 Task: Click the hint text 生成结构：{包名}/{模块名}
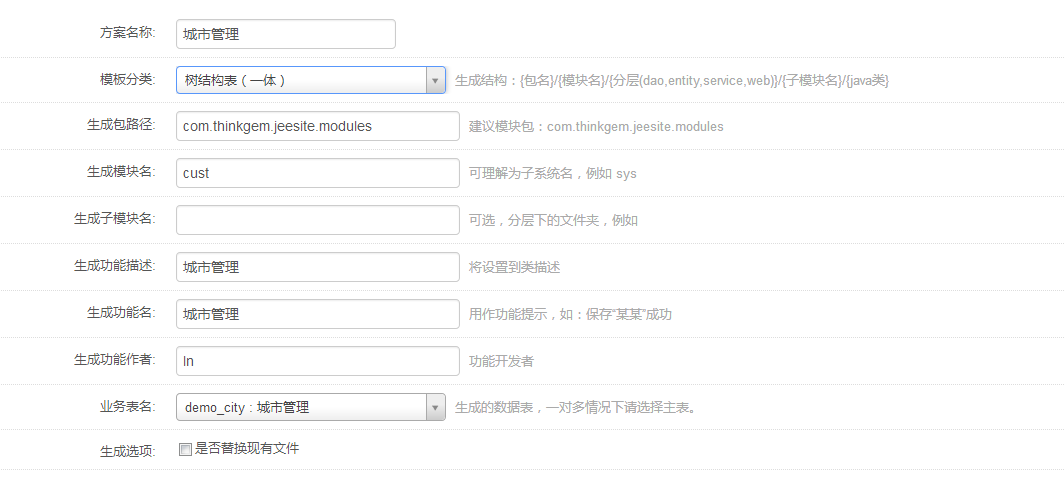tap(672, 81)
